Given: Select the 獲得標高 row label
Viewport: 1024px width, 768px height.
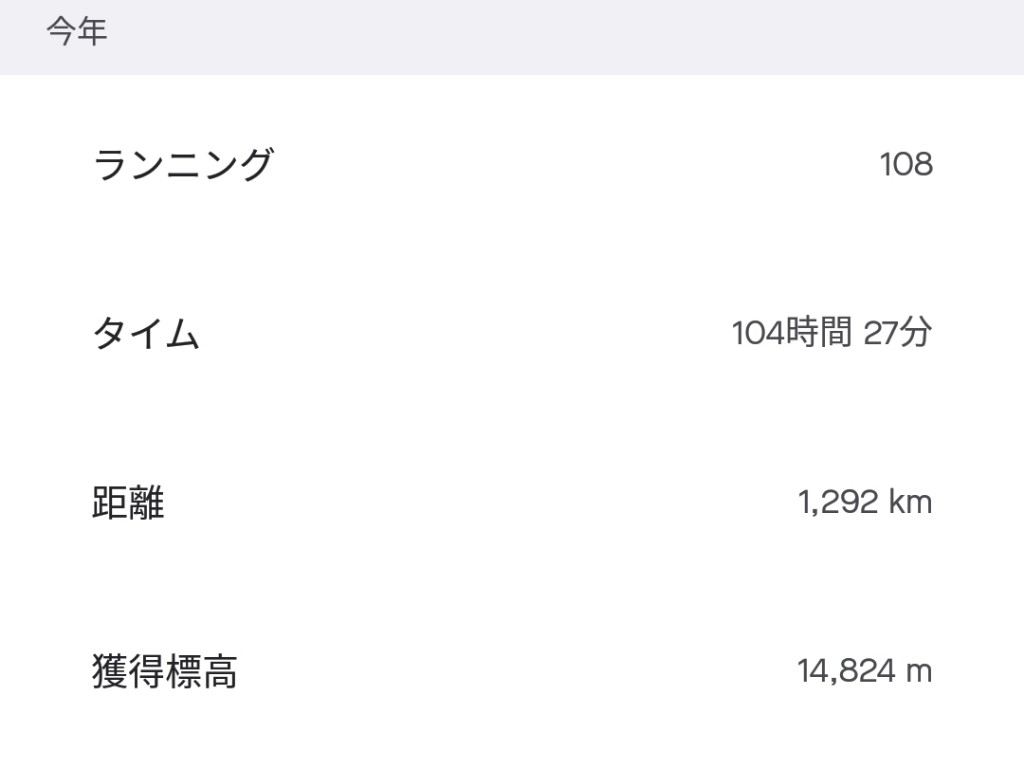Looking at the screenshot, I should pos(165,671).
